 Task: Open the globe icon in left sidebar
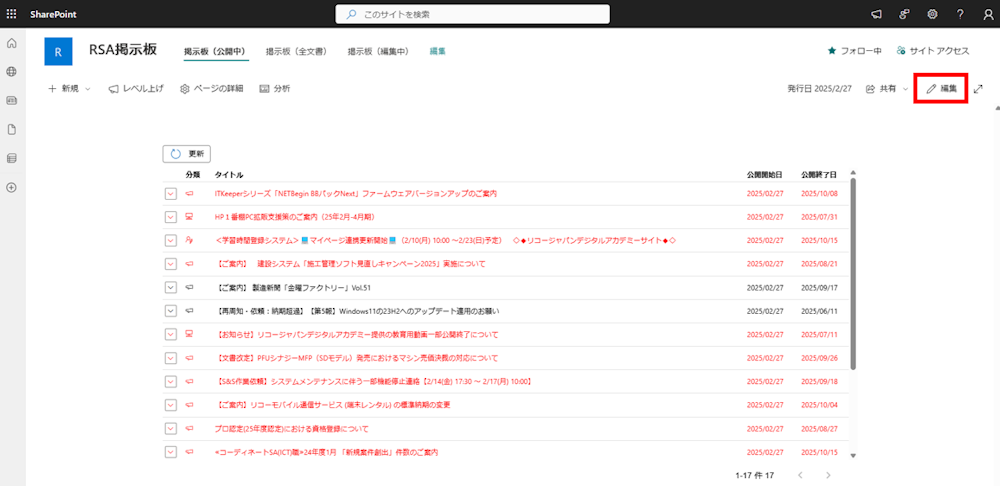point(11,72)
